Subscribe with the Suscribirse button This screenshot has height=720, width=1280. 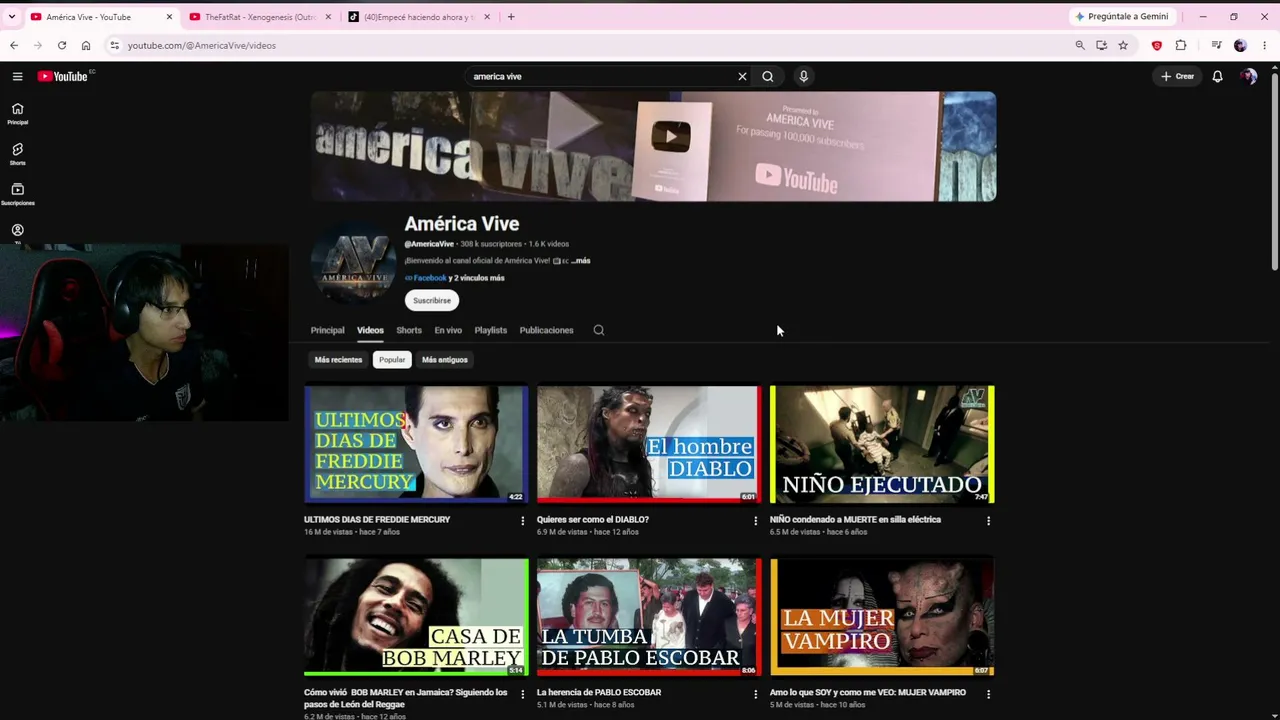[x=432, y=300]
